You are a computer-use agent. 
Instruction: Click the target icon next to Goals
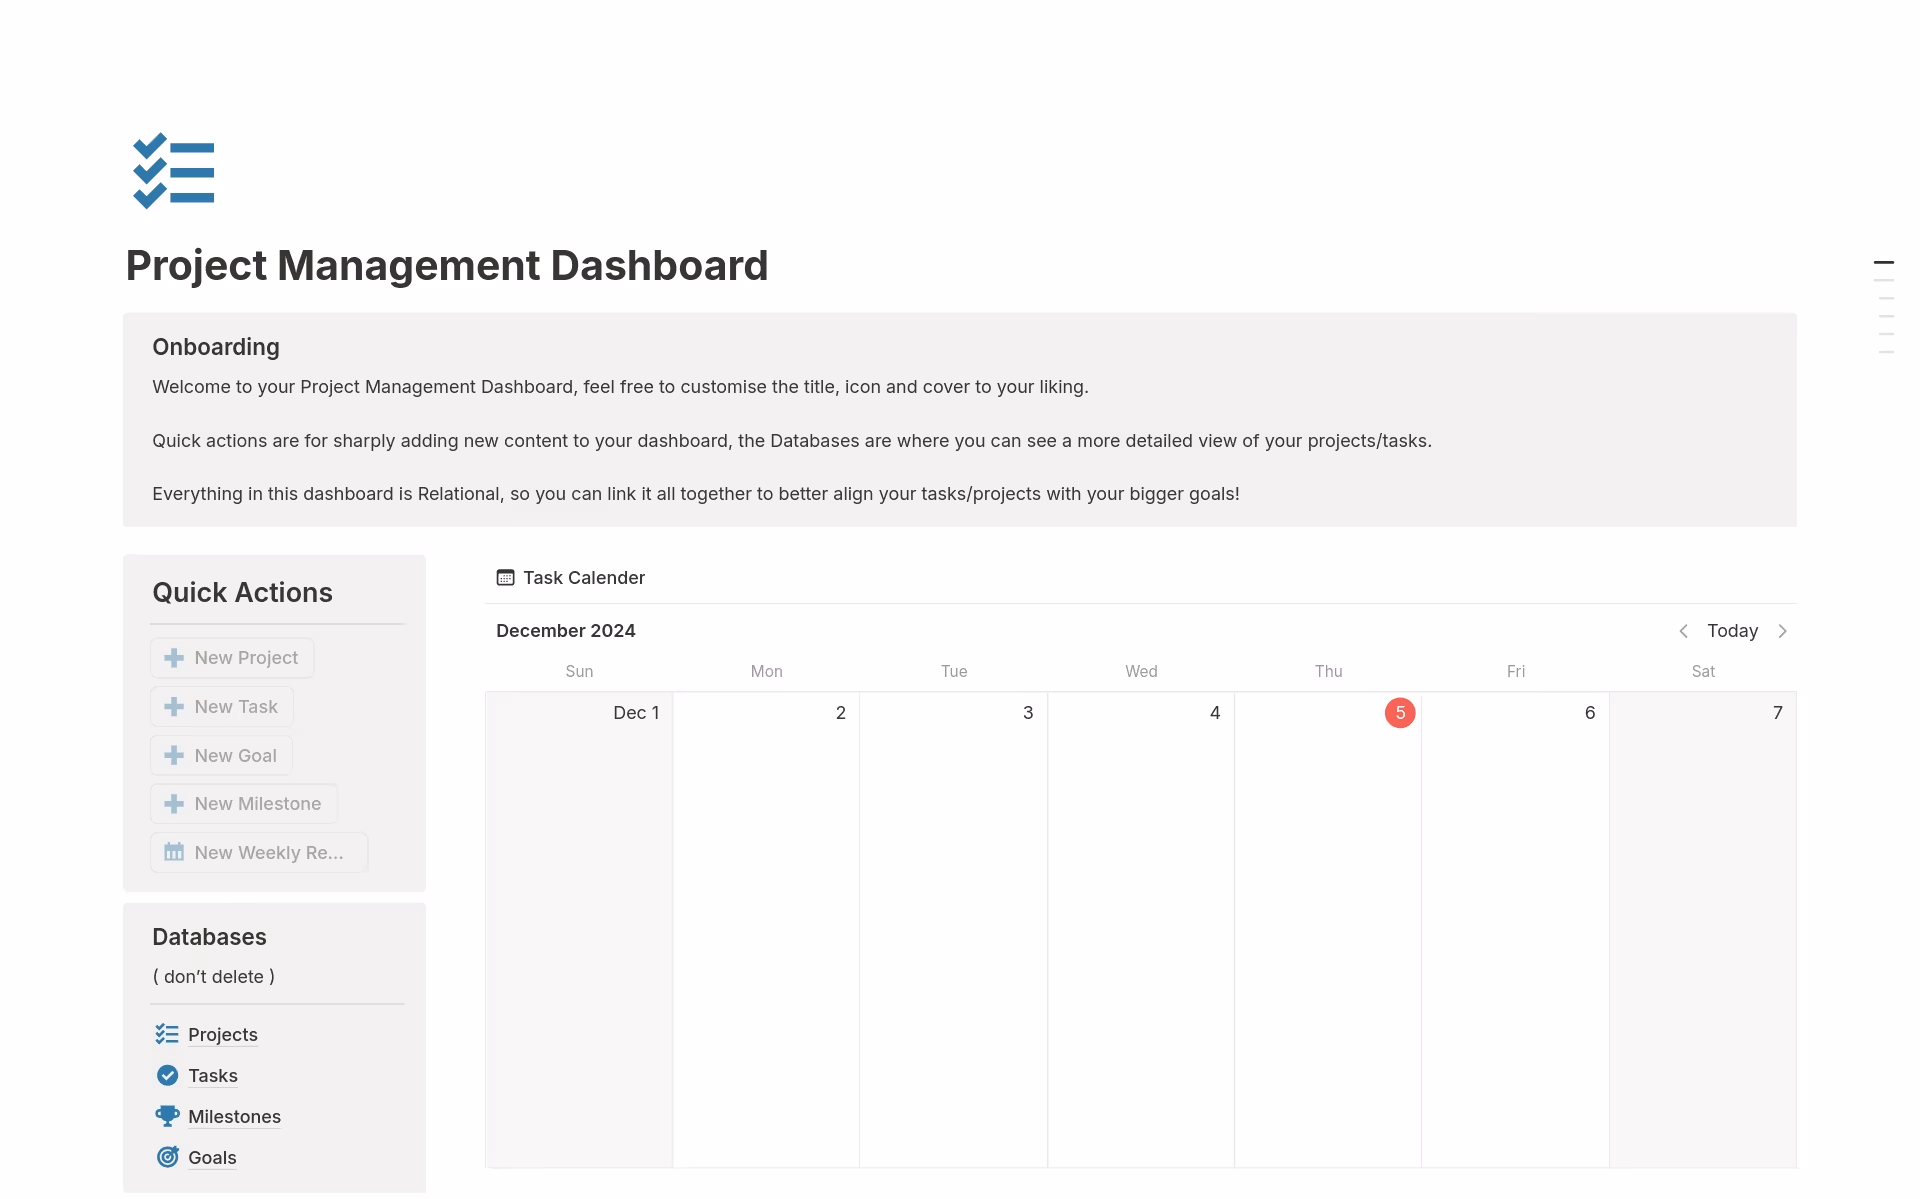click(166, 1157)
